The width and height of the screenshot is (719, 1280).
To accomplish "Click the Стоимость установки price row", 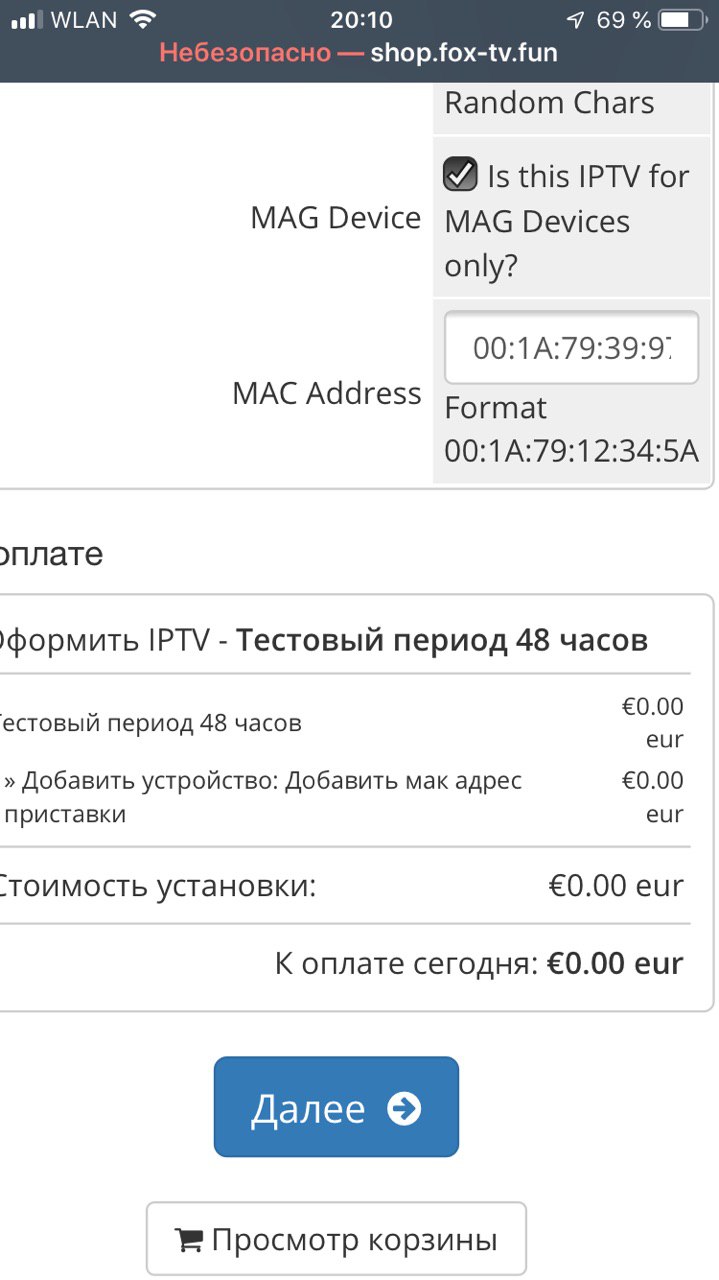I will [x=340, y=886].
